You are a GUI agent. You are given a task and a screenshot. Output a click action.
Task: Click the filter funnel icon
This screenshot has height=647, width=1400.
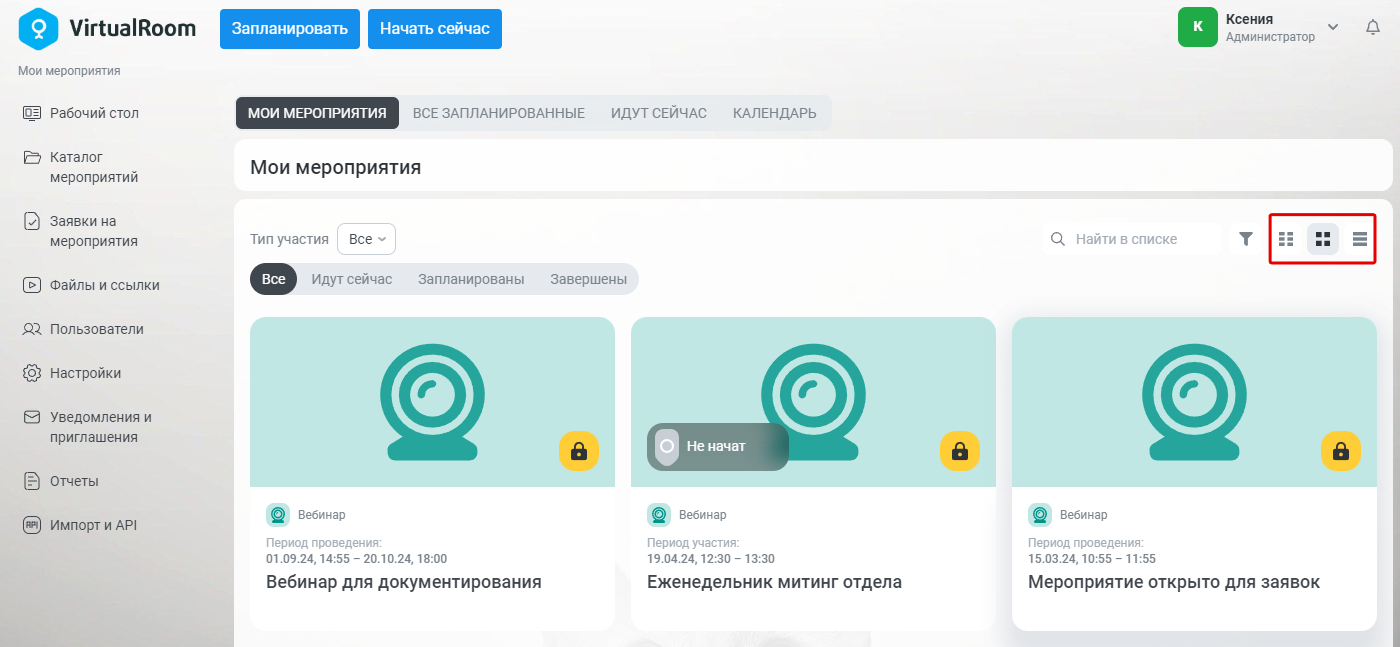tap(1246, 239)
